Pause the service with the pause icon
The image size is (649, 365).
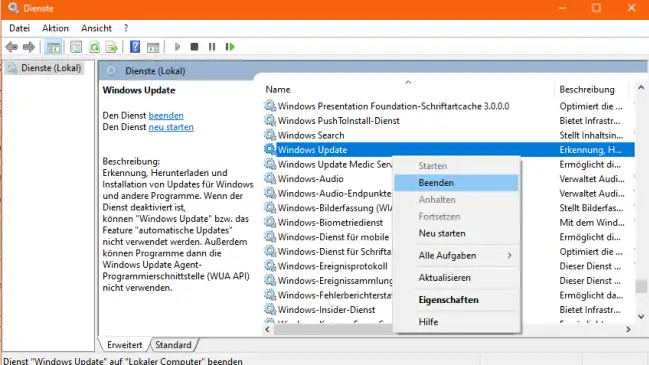tap(212, 47)
